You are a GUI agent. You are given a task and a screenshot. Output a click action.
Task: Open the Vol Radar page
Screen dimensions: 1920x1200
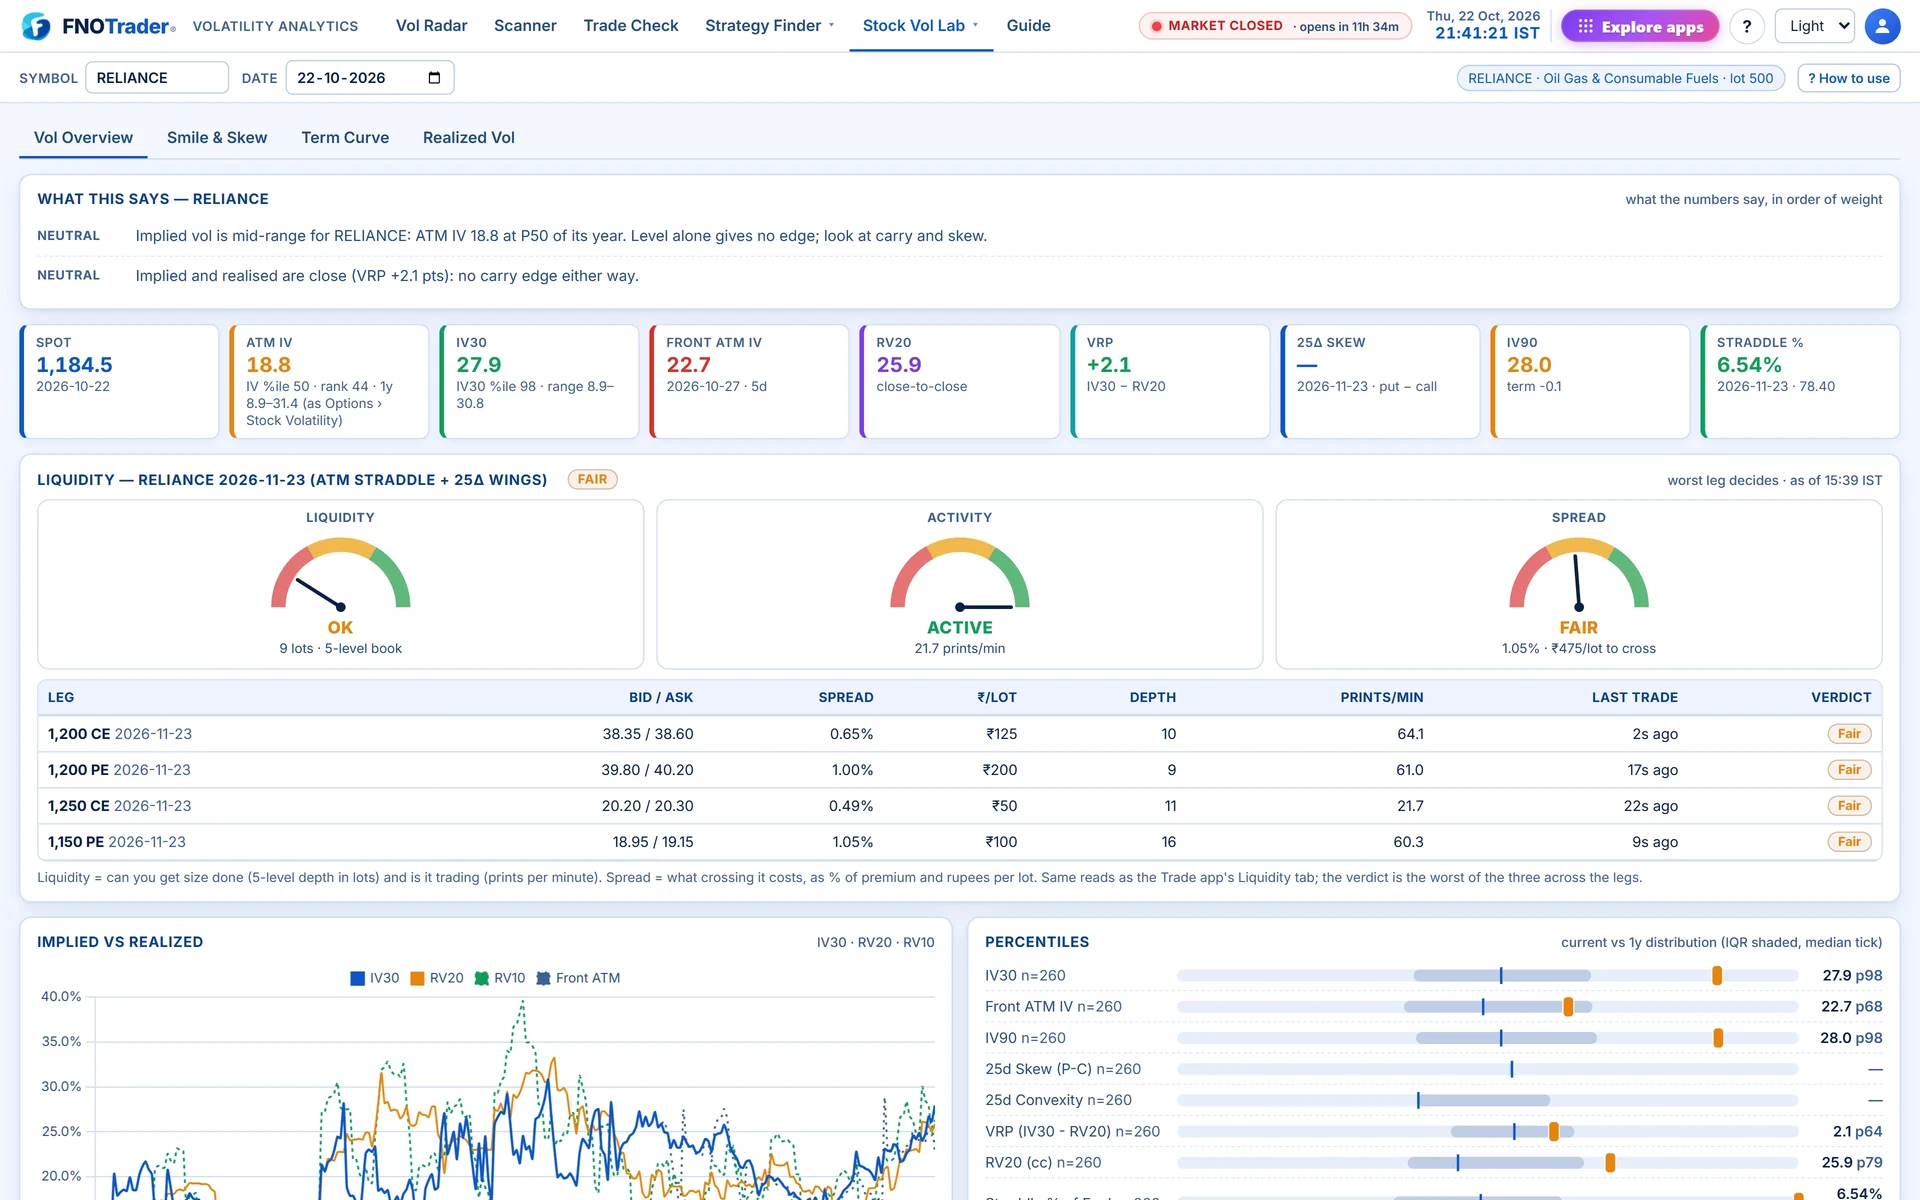[x=431, y=26]
